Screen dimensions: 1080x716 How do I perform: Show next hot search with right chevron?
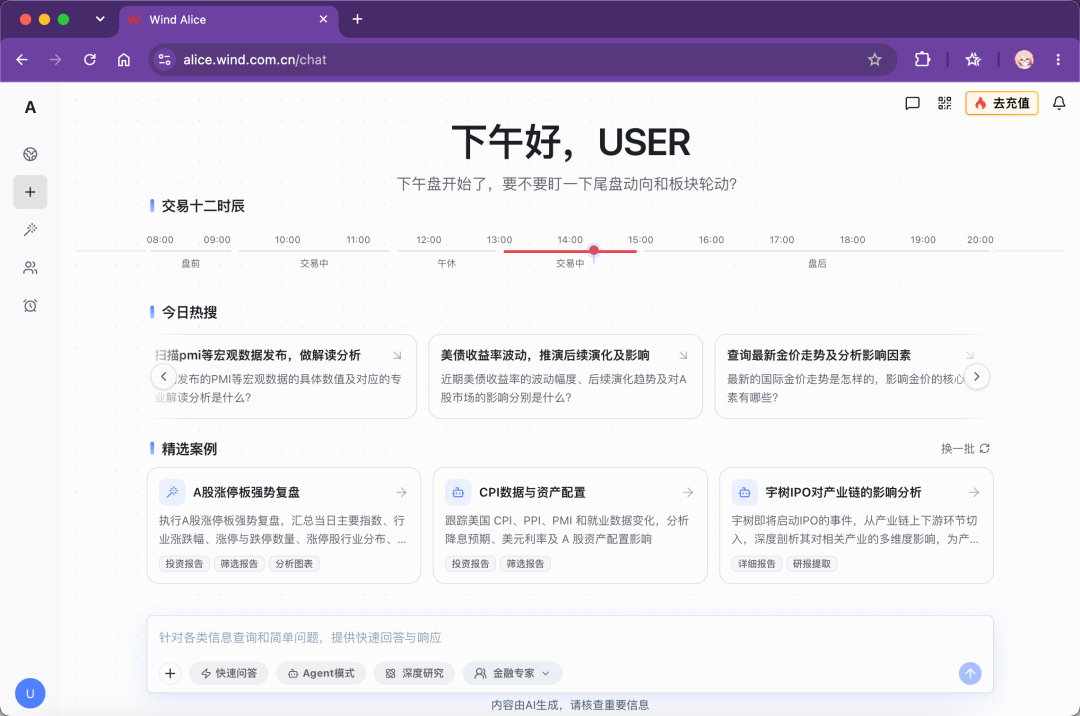pyautogui.click(x=976, y=377)
